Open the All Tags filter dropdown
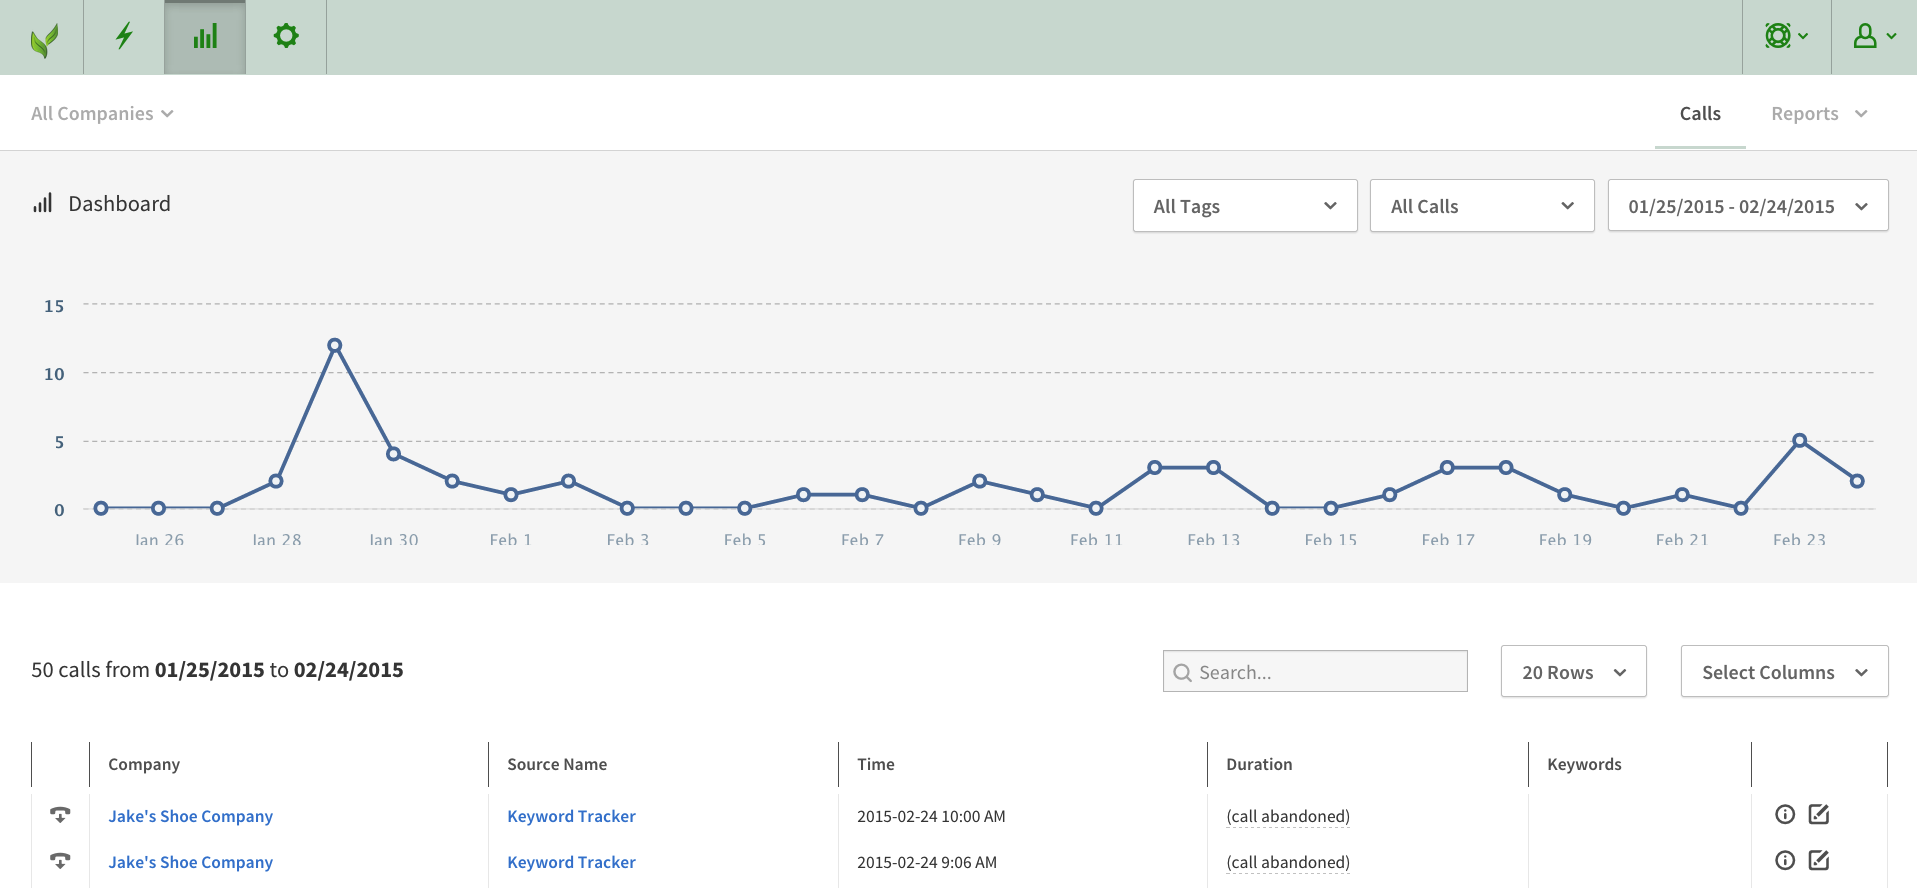 [1244, 206]
